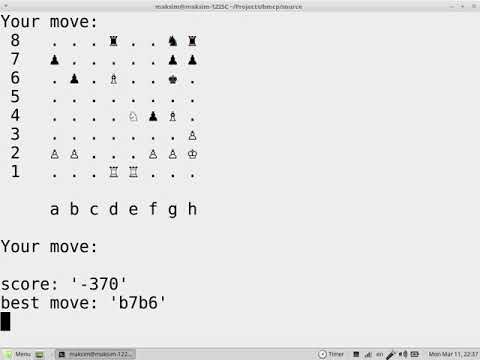Click rank label 5
The height and width of the screenshot is (360, 480).
point(15,97)
